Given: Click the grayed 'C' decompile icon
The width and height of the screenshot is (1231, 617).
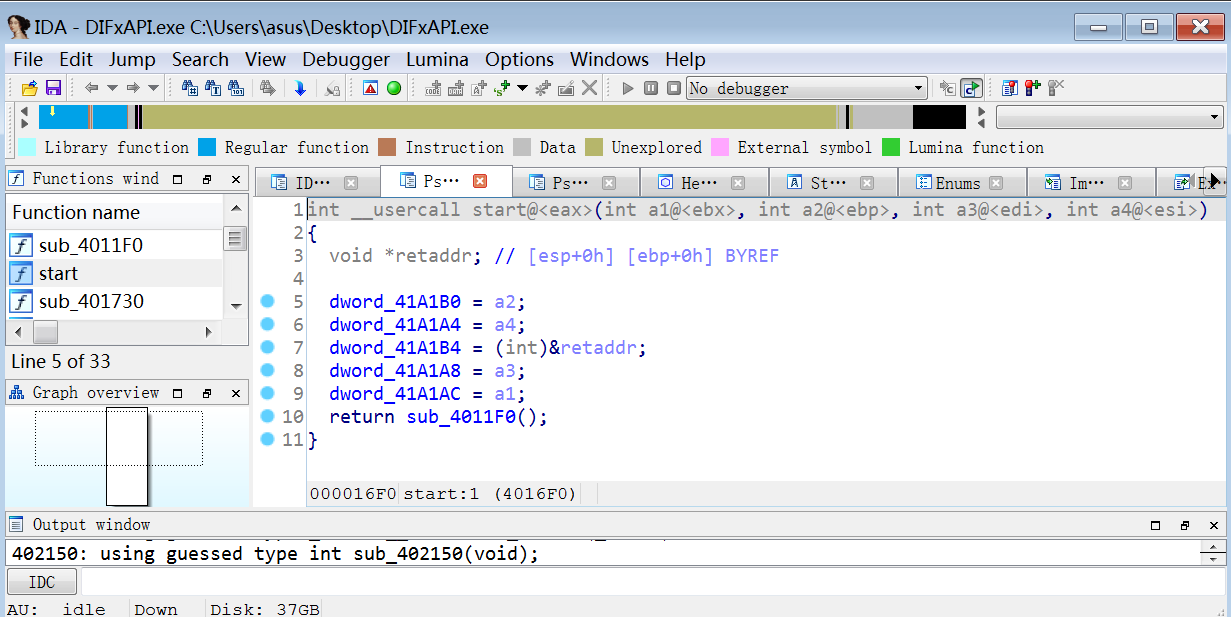Looking at the screenshot, I should tap(947, 88).
